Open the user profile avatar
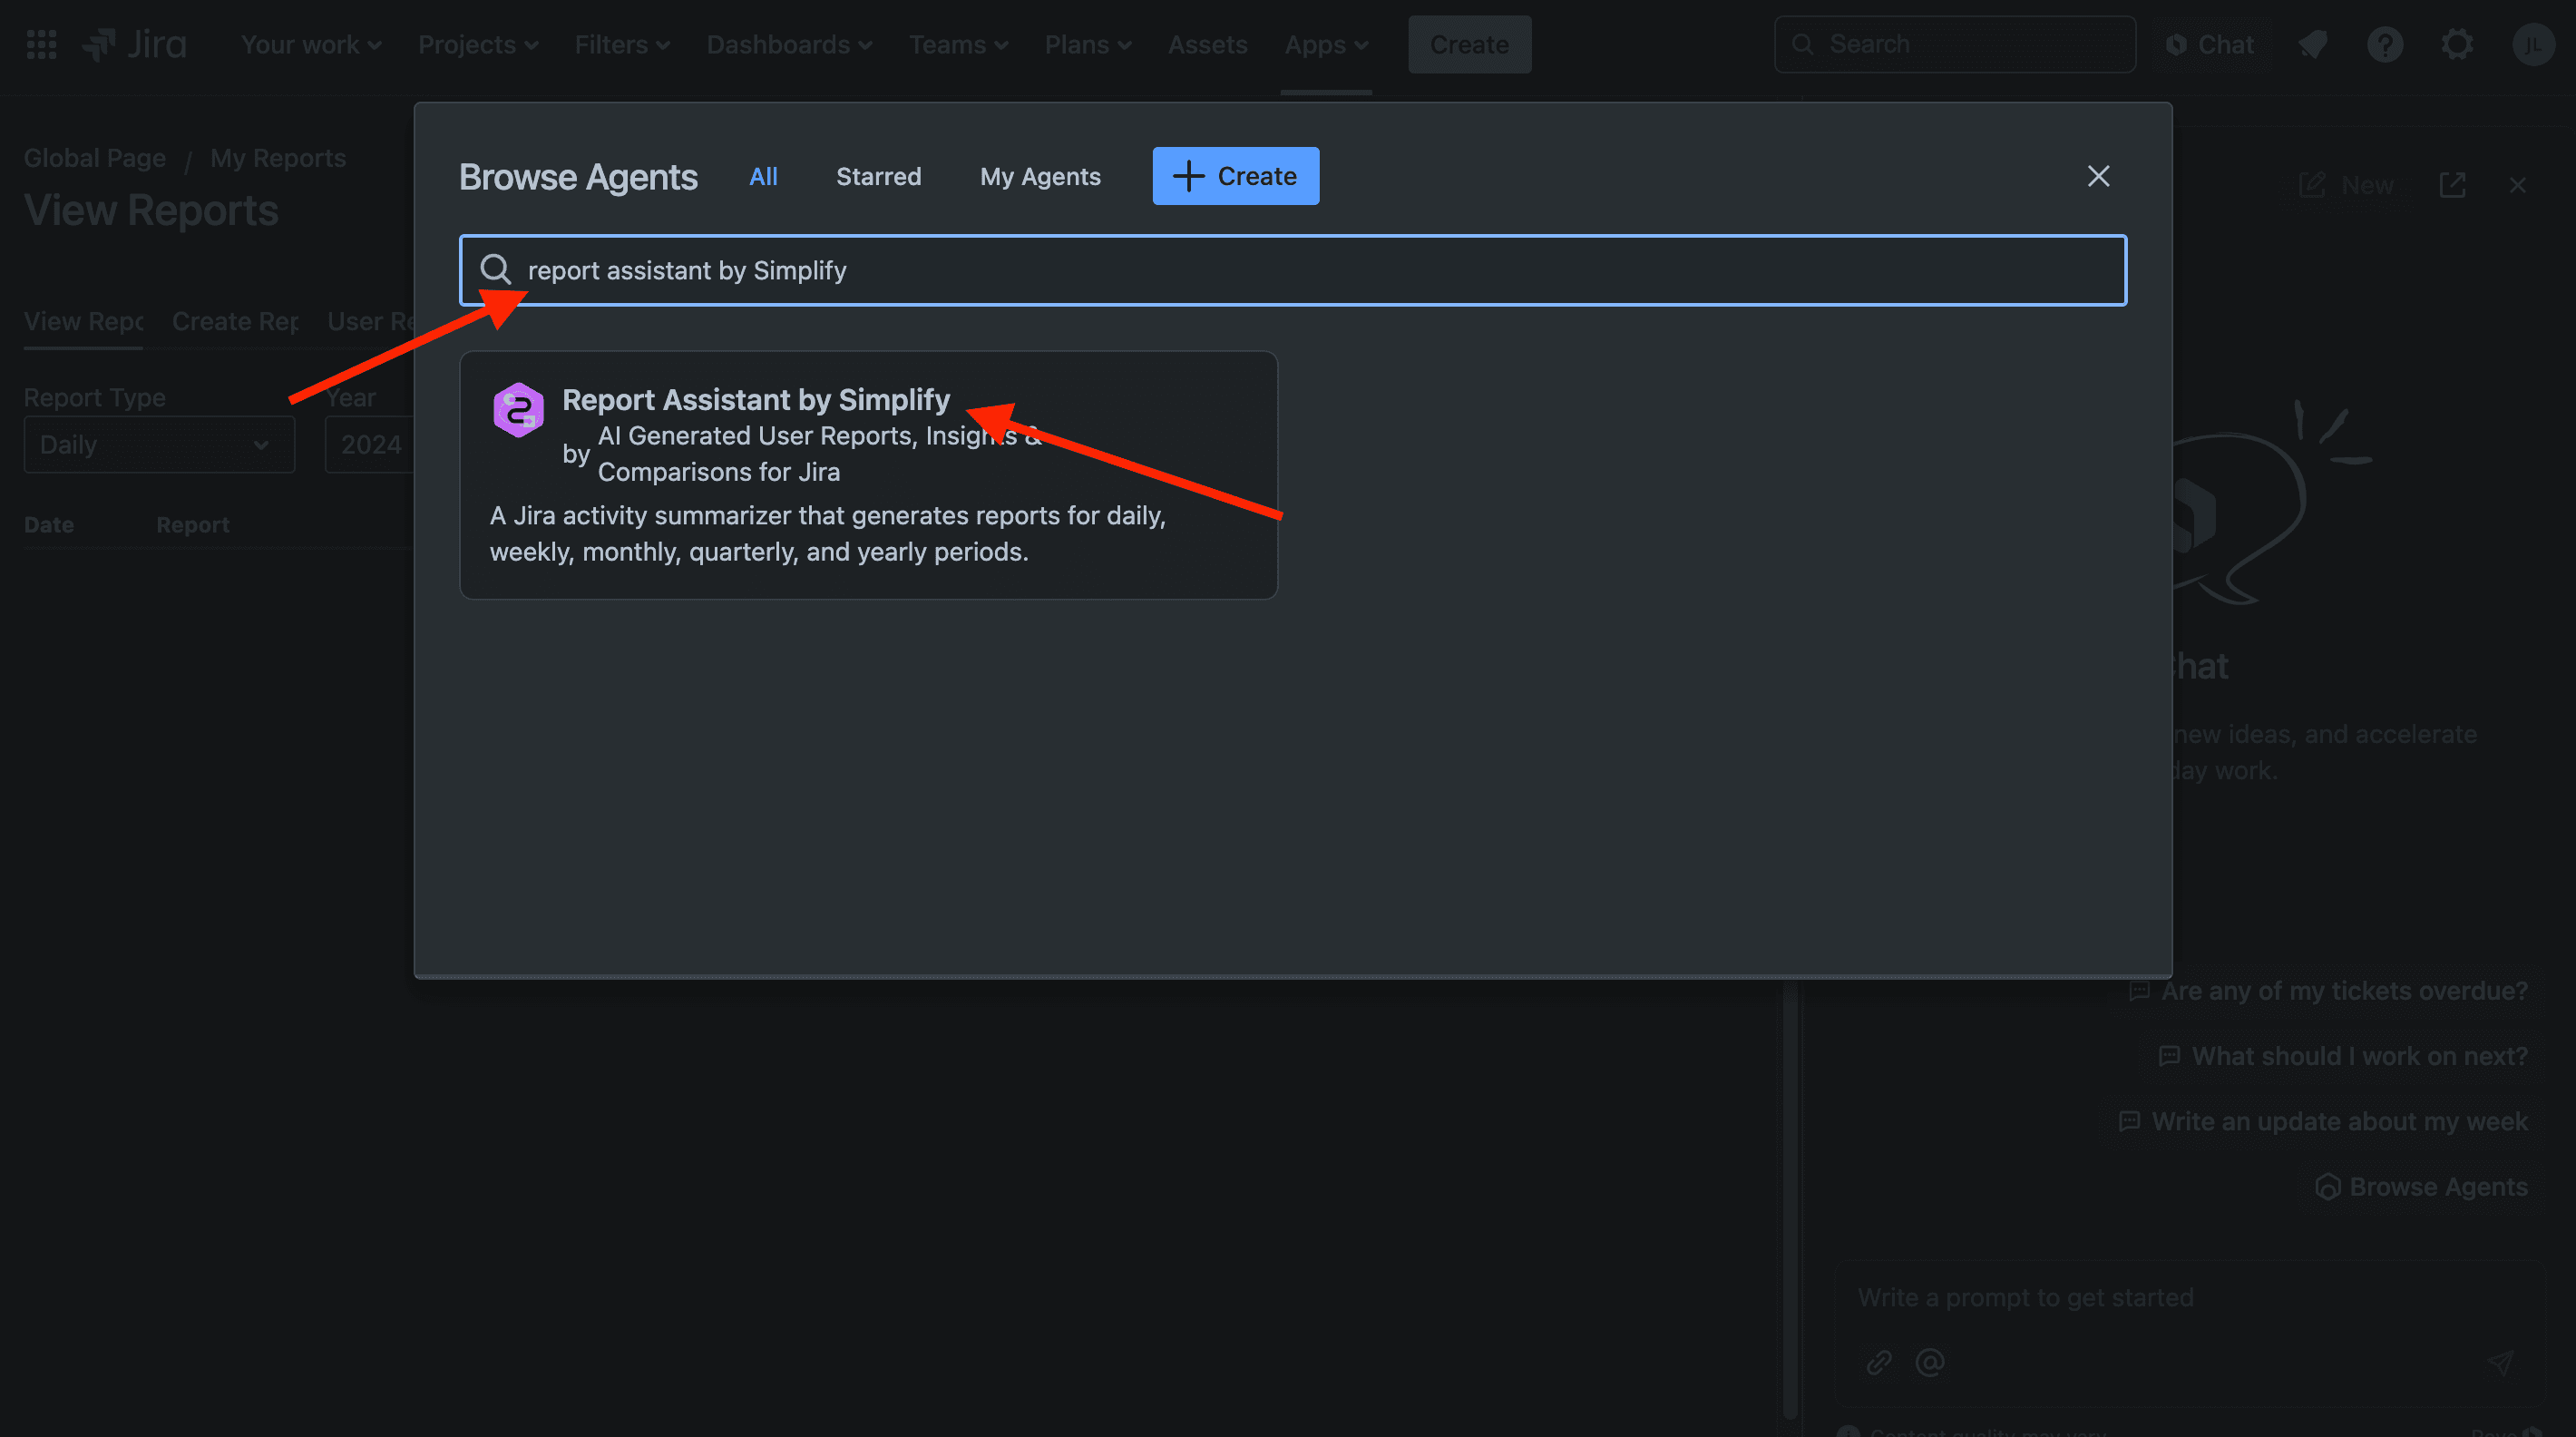 pos(2533,44)
